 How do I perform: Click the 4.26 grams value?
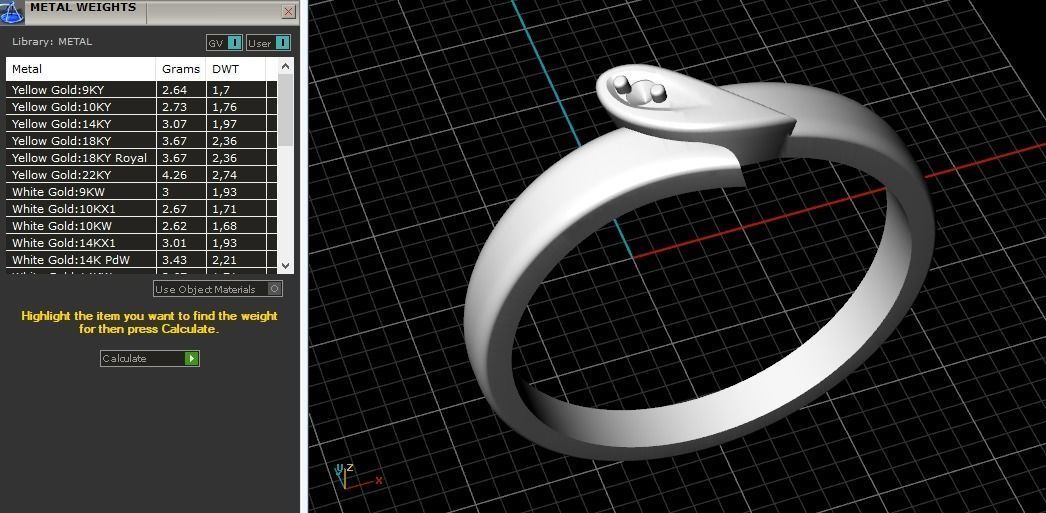174,175
